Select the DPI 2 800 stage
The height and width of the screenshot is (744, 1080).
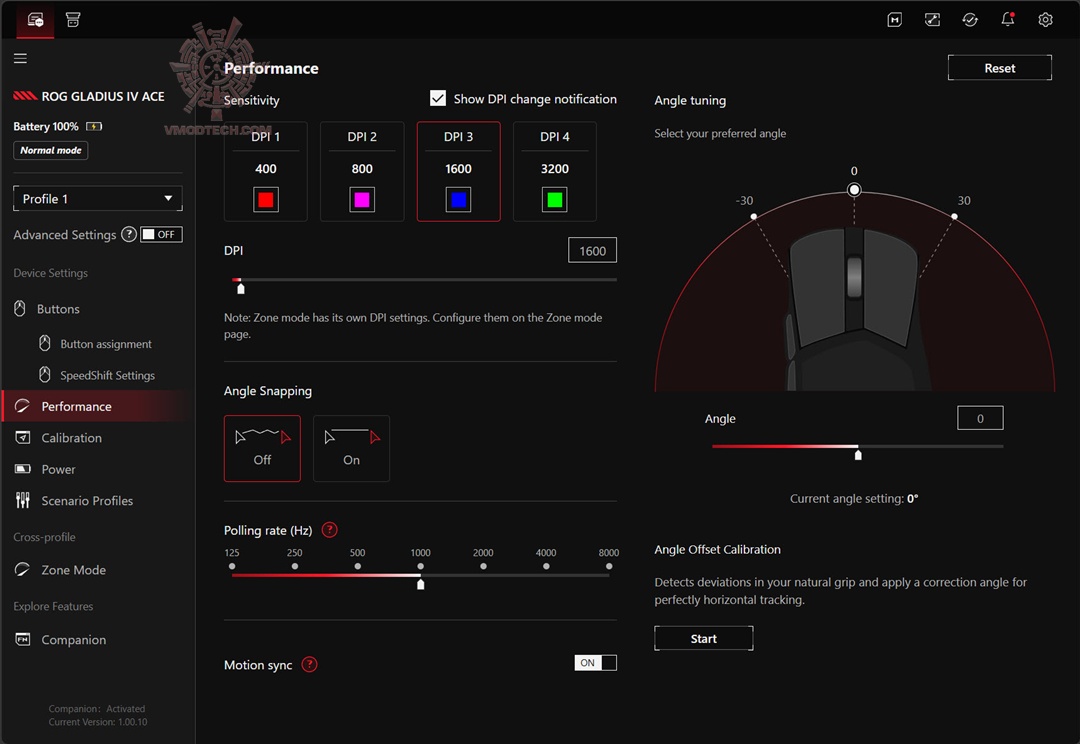(362, 172)
